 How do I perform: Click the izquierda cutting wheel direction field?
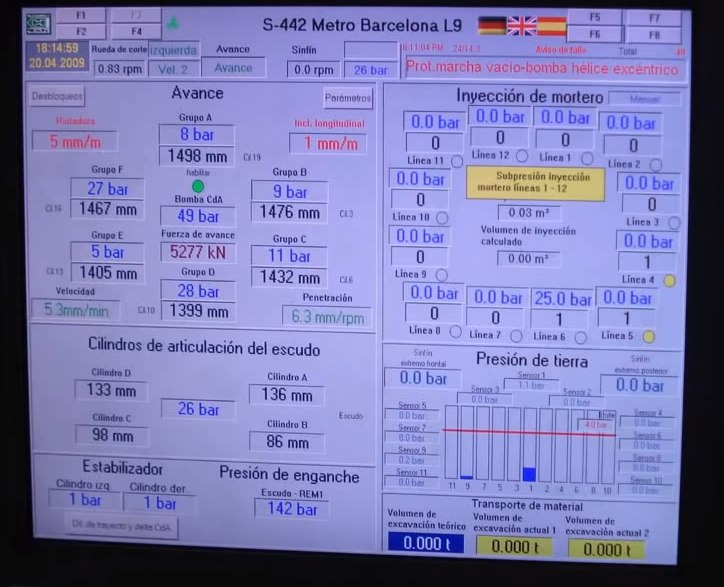click(x=174, y=50)
